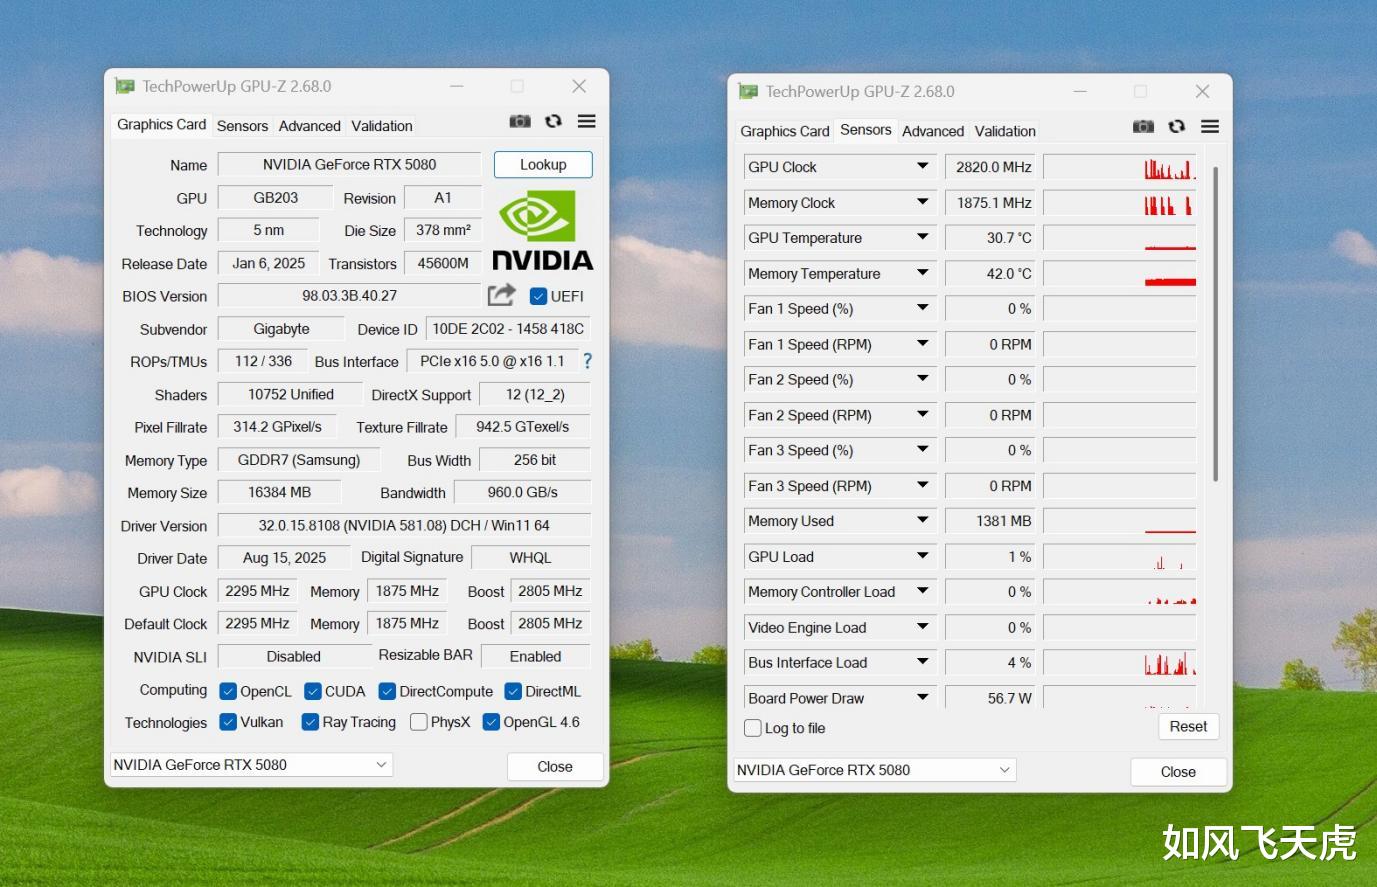Click the GPU-Z title bar icon in Sensors window
This screenshot has height=887, width=1377.
click(x=748, y=91)
